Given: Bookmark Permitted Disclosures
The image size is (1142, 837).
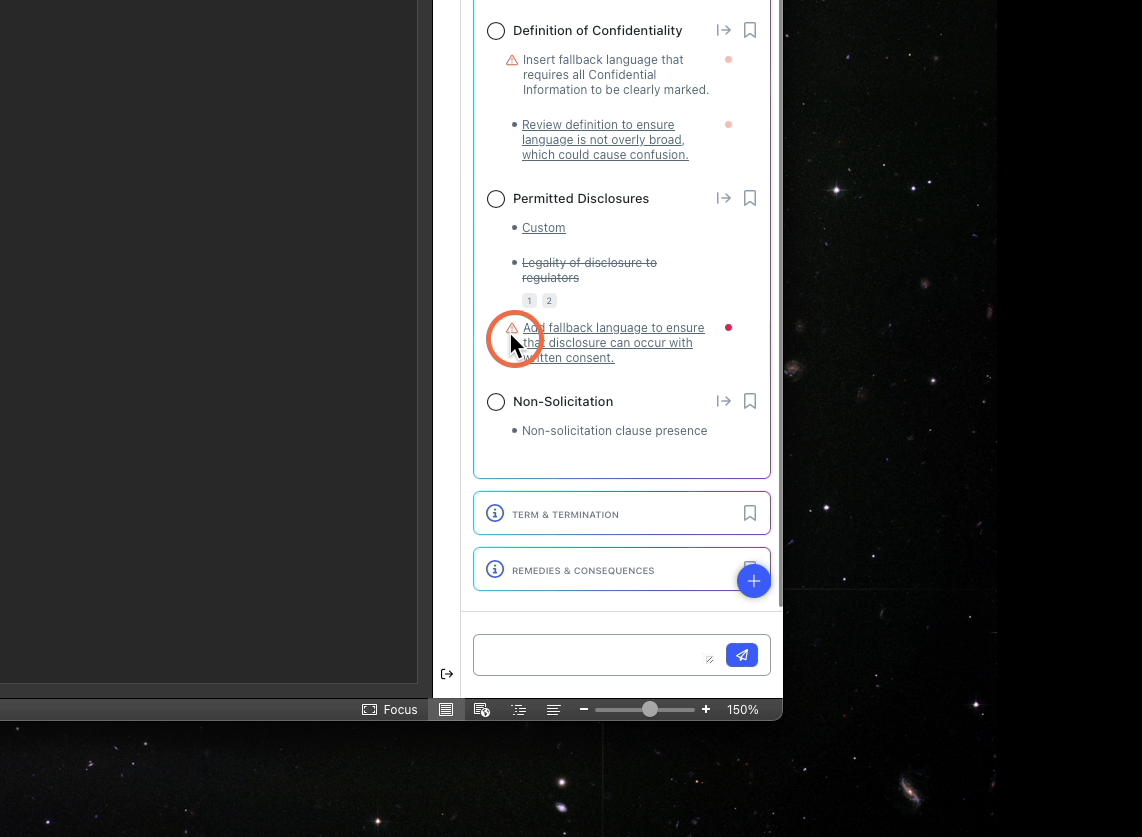Looking at the screenshot, I should (749, 198).
